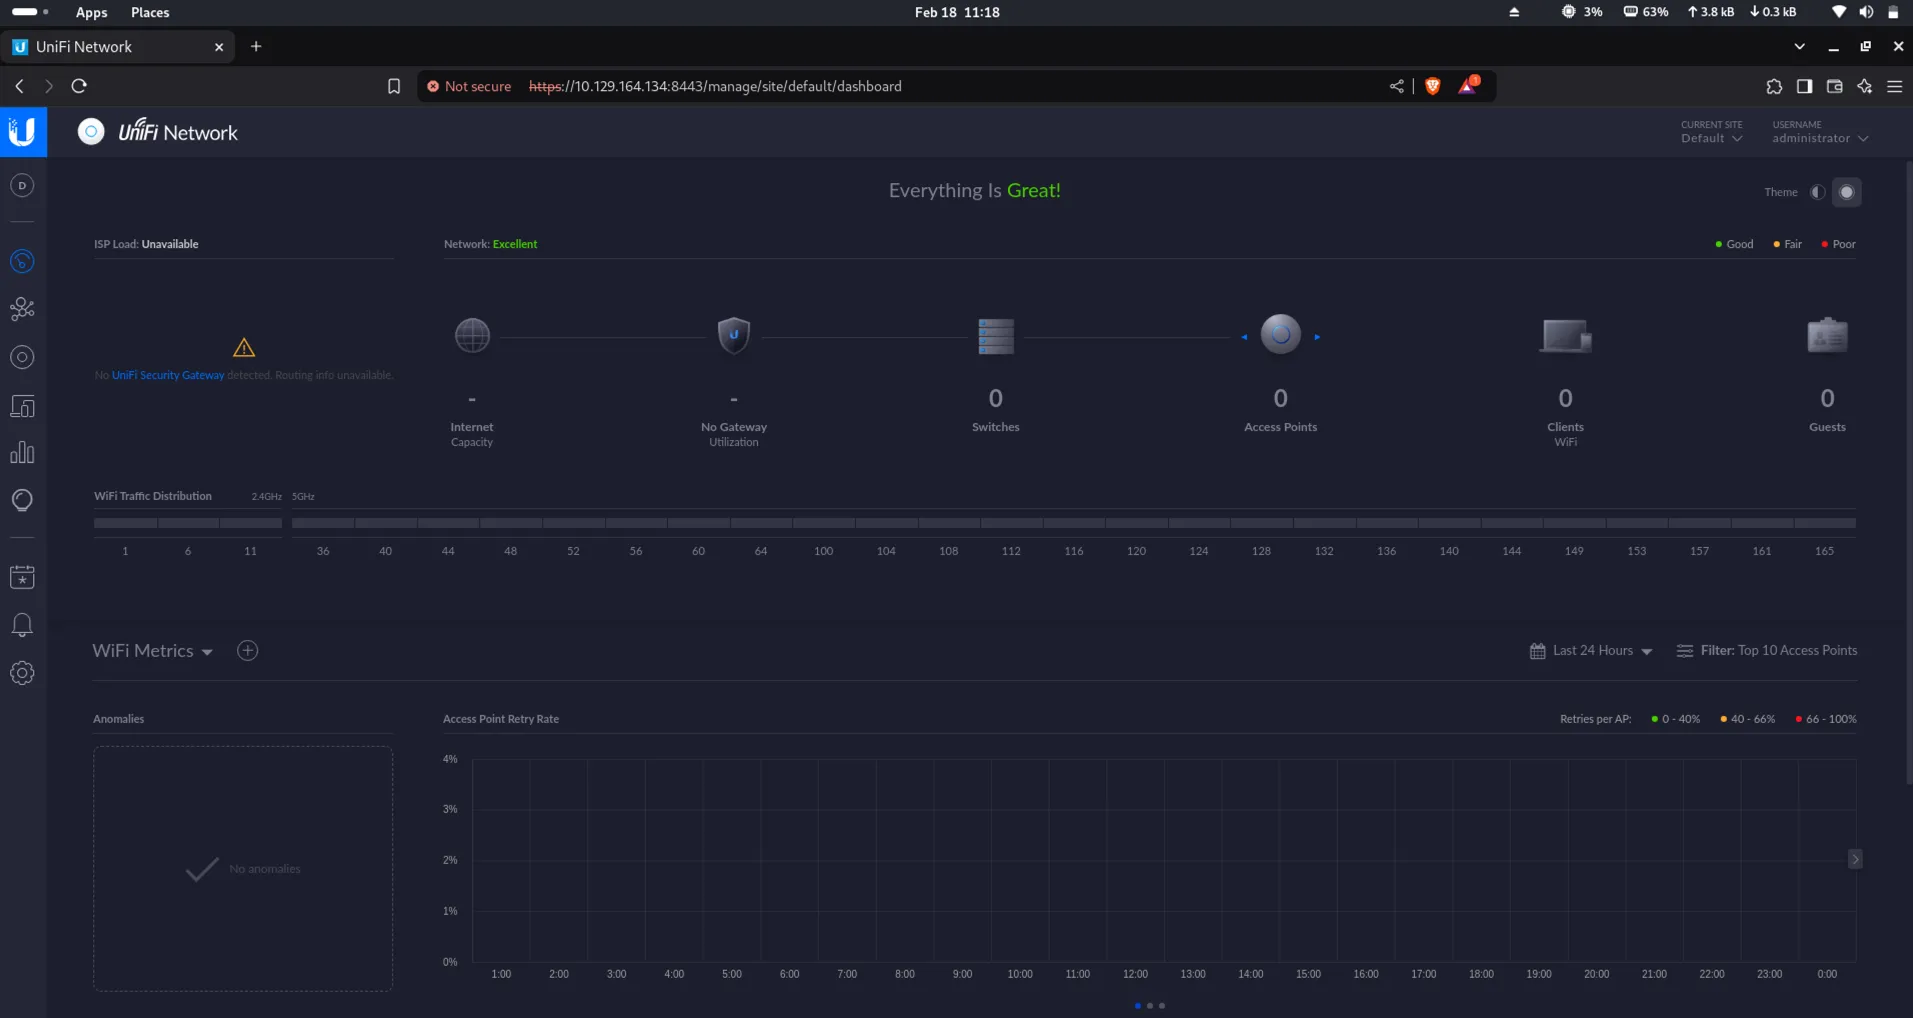Go to third chart page dot
Screen dimensions: 1913x1018
point(1161,1006)
